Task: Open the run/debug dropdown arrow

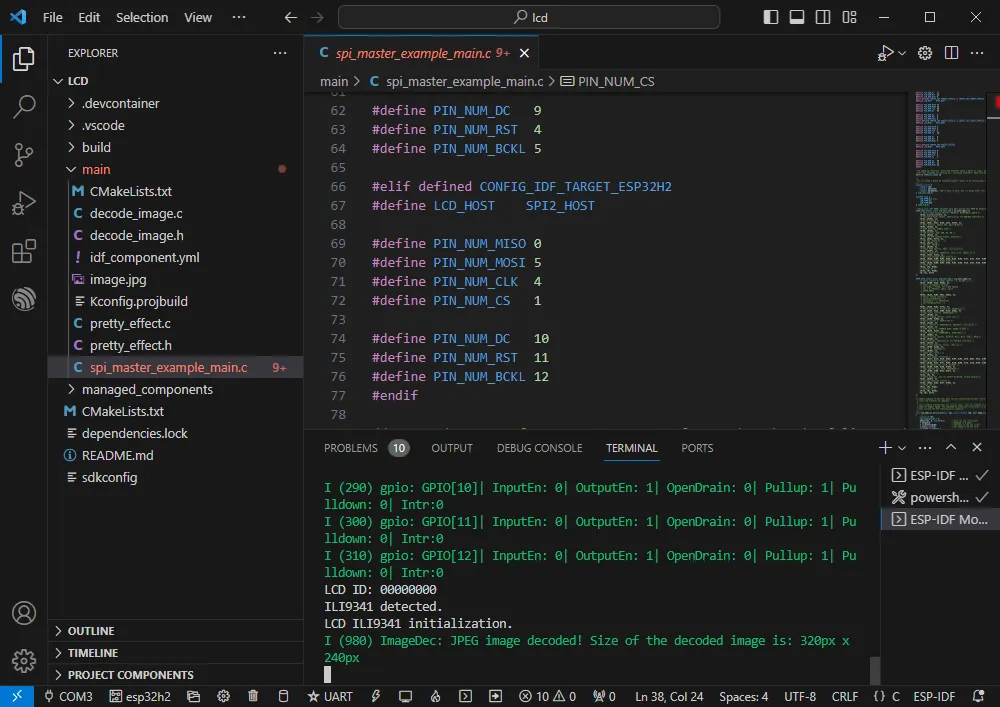Action: point(902,53)
